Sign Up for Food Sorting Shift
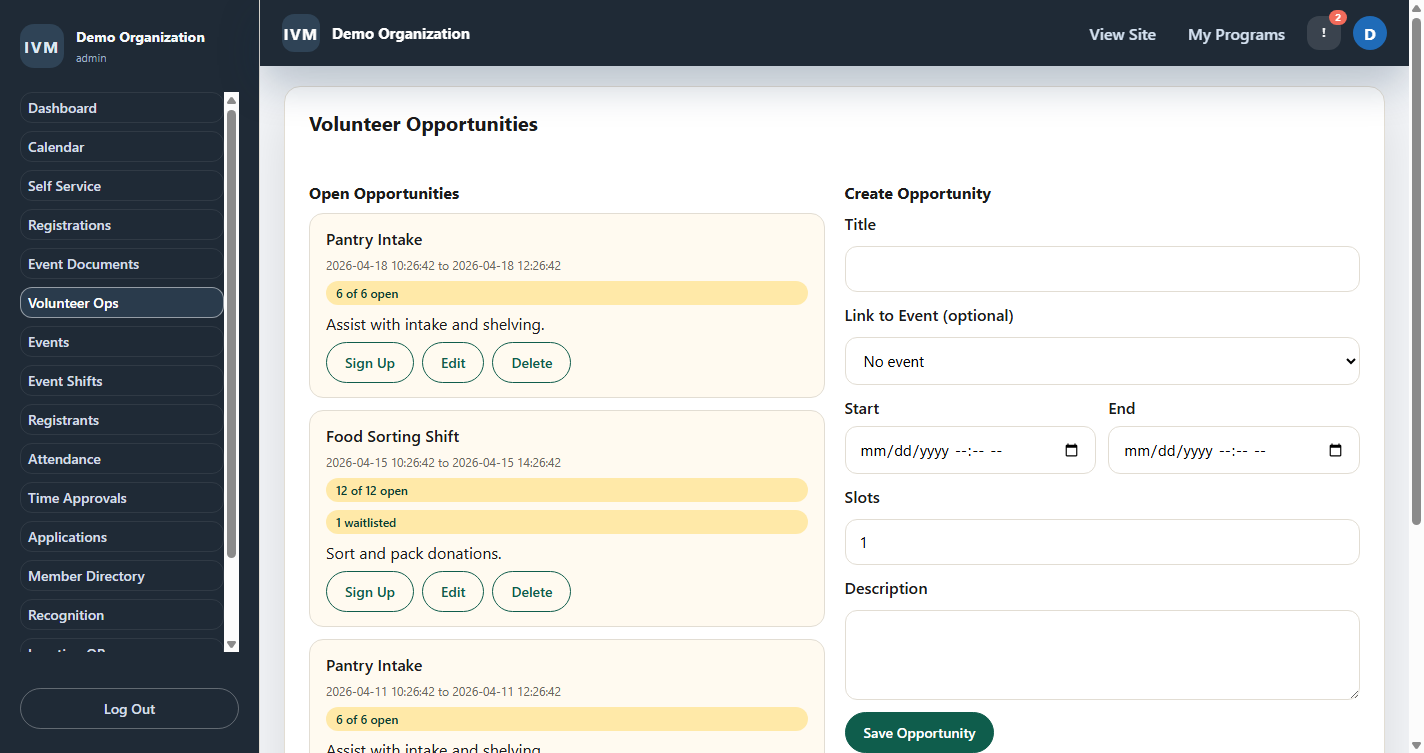Image resolution: width=1424 pixels, height=753 pixels. click(369, 592)
